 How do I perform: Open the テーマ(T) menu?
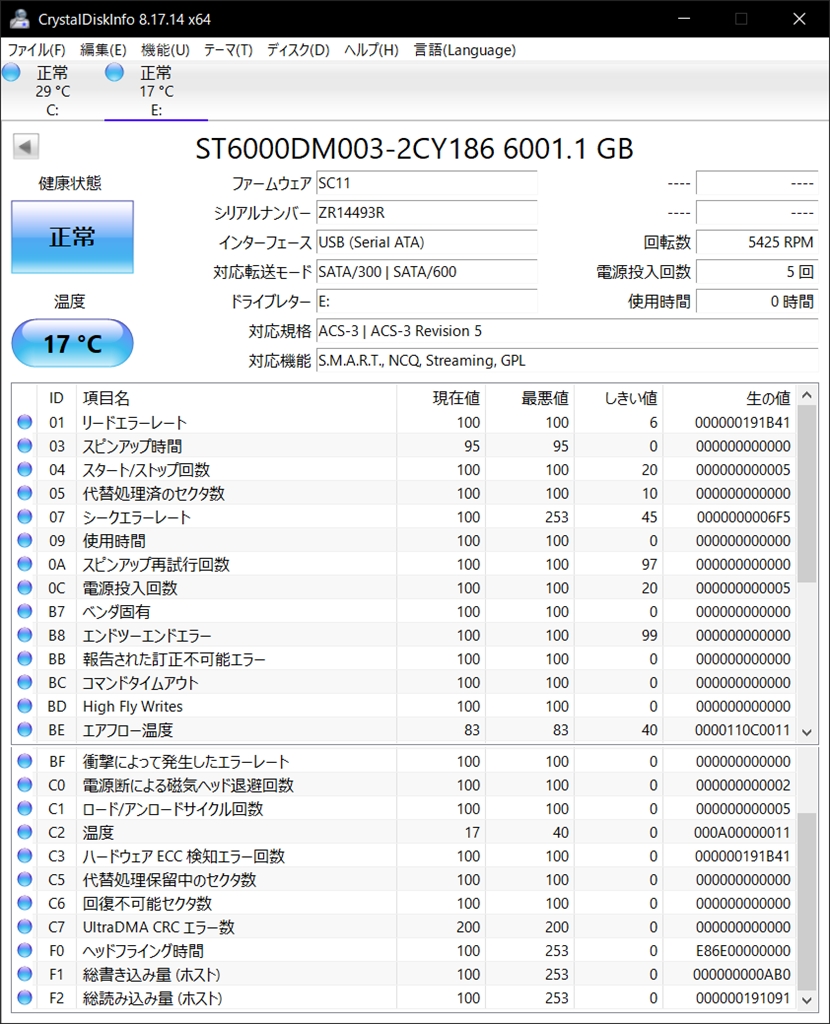point(228,50)
